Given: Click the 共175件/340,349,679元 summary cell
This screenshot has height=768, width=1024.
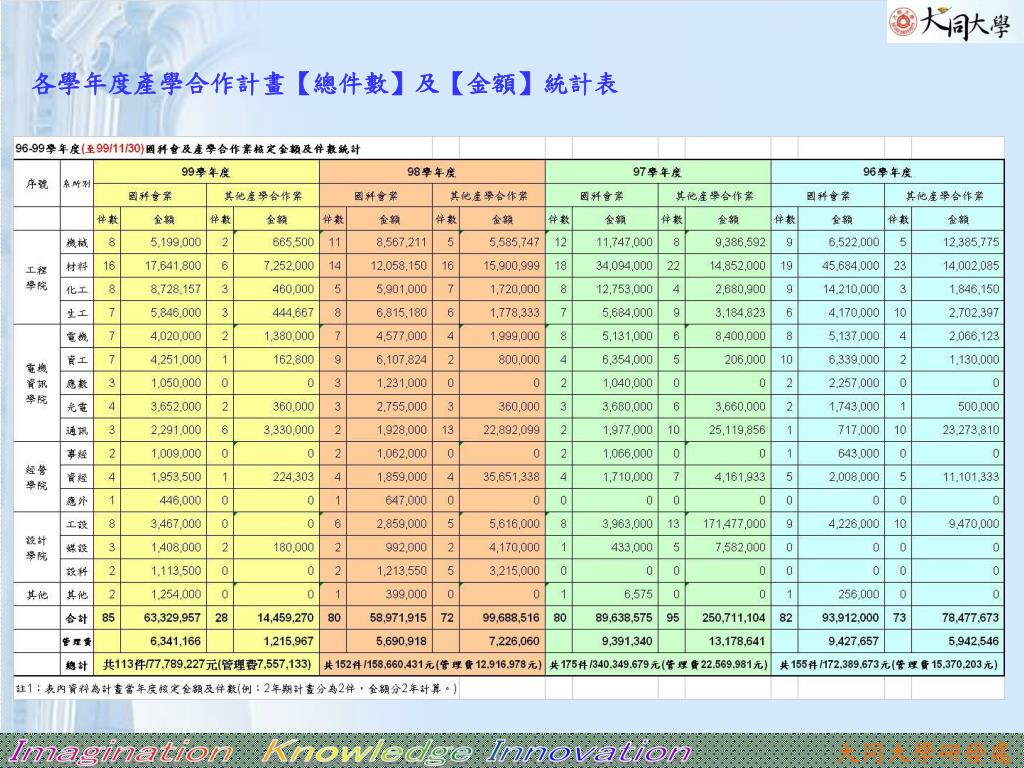Looking at the screenshot, I should point(658,665).
